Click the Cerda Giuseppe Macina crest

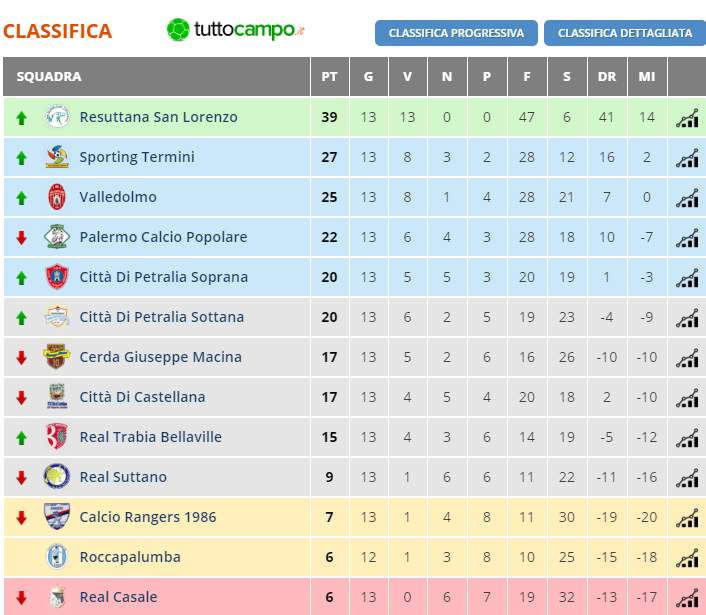(57, 357)
